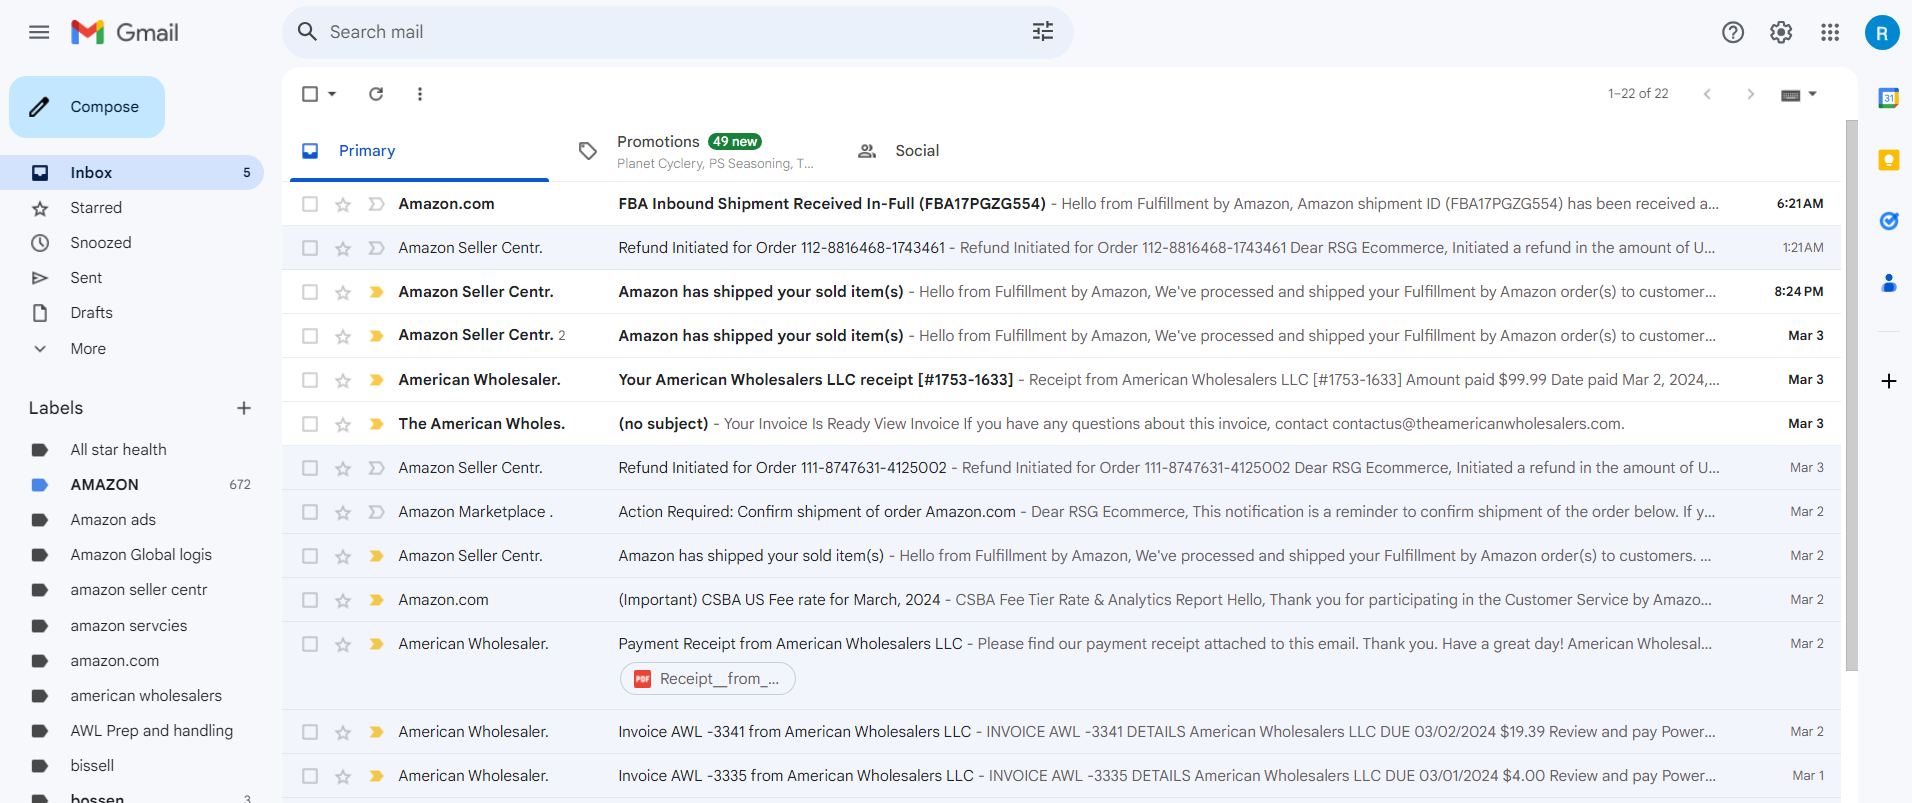1912x803 pixels.
Task: Select the Action Required email checkbox
Action: coord(310,512)
